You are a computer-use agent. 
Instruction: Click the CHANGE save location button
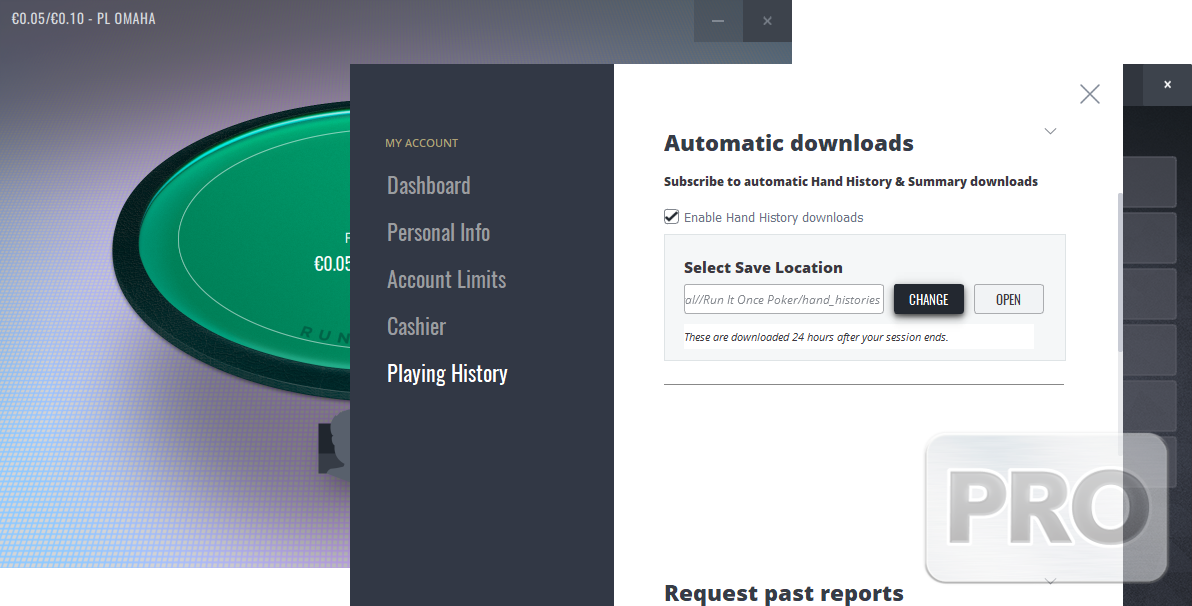pos(928,299)
